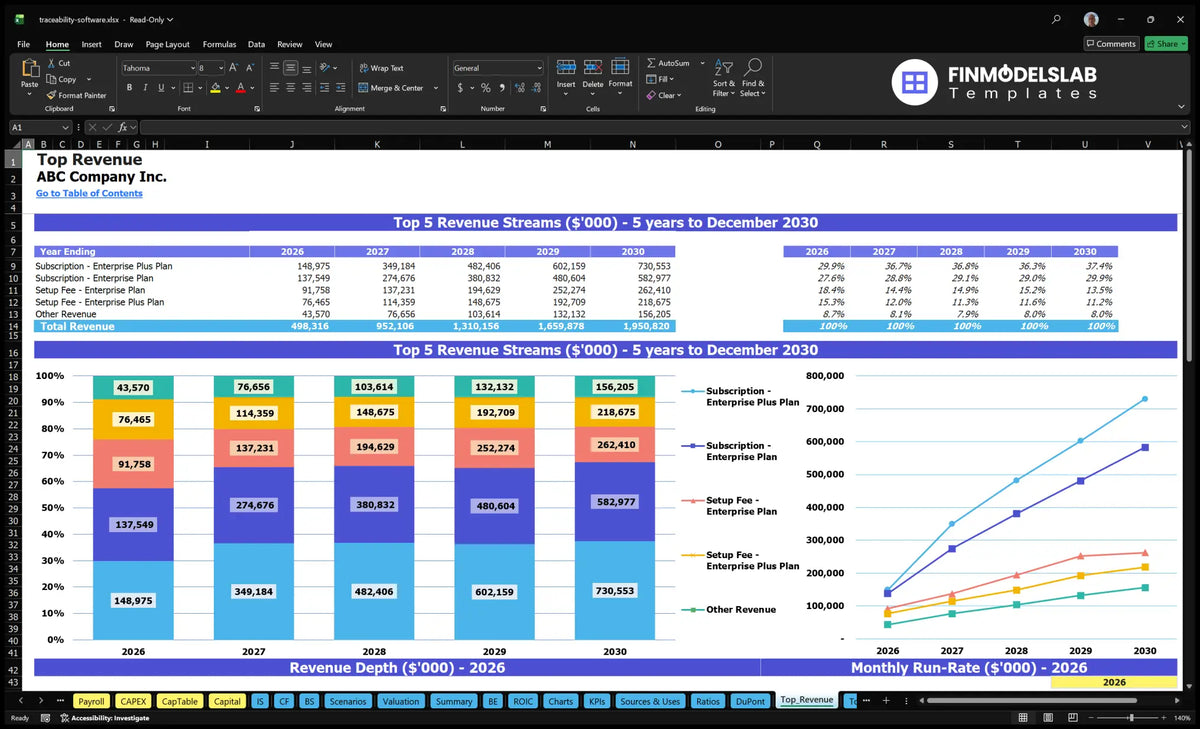This screenshot has width=1200, height=729.
Task: Click Decrease Indent icon
Action: tap(325, 88)
